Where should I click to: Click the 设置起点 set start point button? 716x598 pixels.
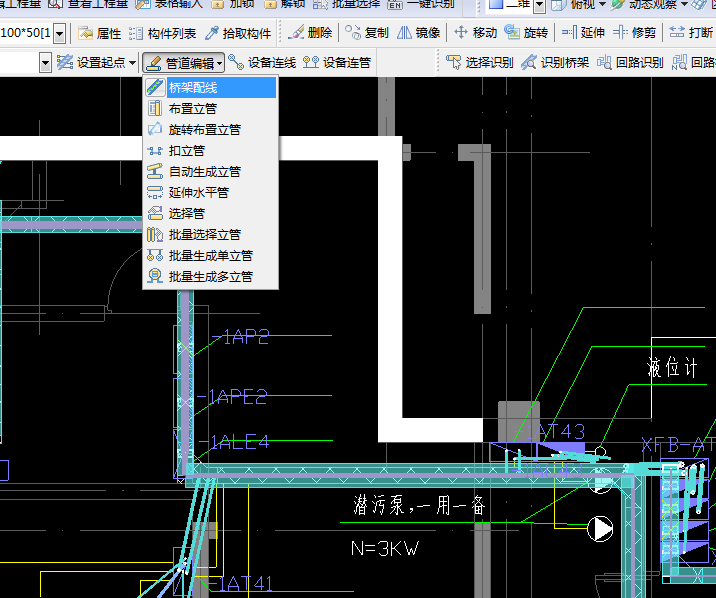click(x=91, y=63)
